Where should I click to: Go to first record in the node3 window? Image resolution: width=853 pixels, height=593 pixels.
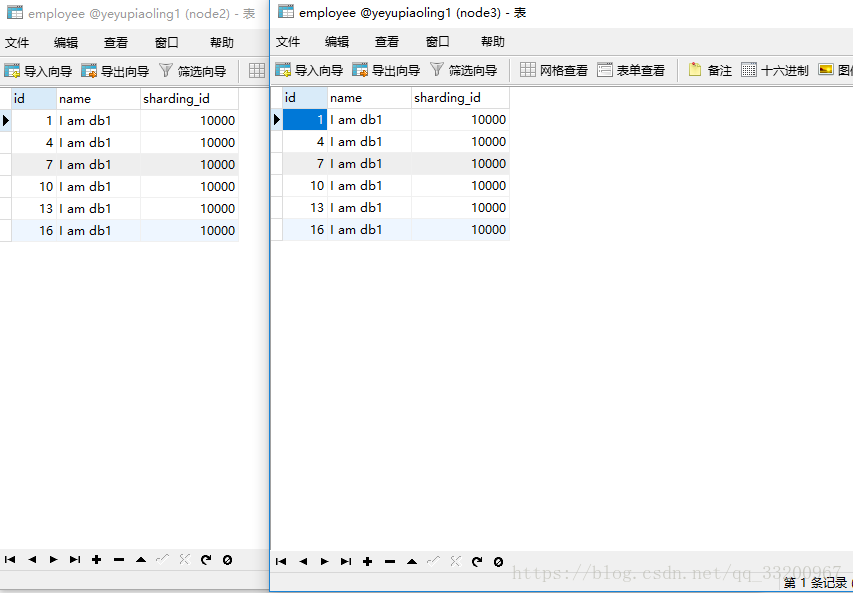click(281, 562)
